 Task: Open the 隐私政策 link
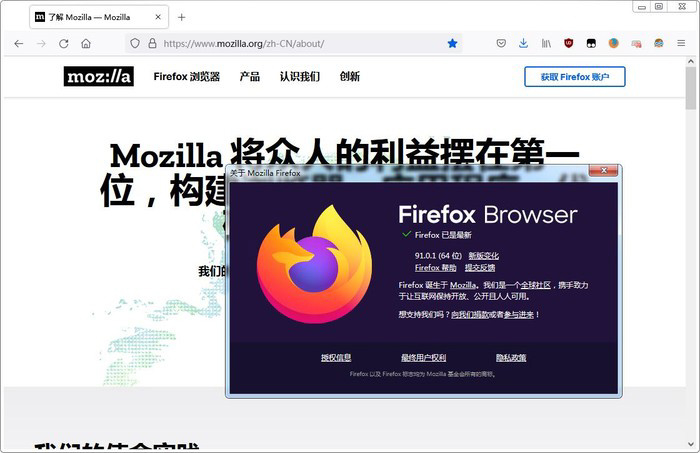point(511,357)
